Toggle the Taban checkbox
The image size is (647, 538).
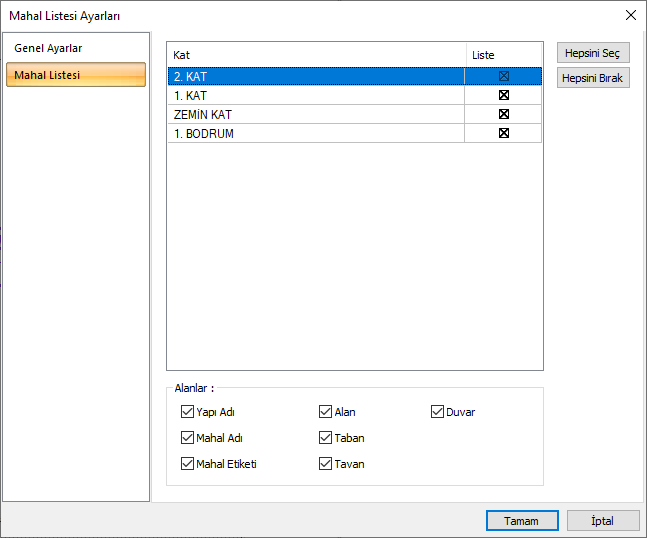326,438
